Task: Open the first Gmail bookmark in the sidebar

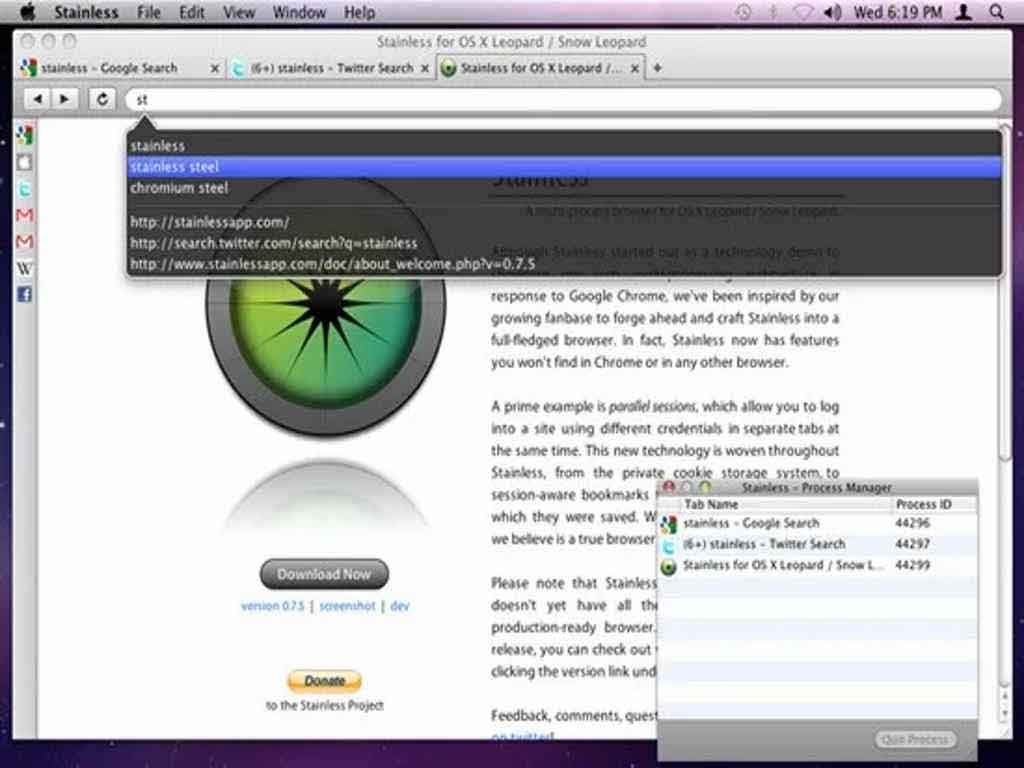Action: [25, 216]
